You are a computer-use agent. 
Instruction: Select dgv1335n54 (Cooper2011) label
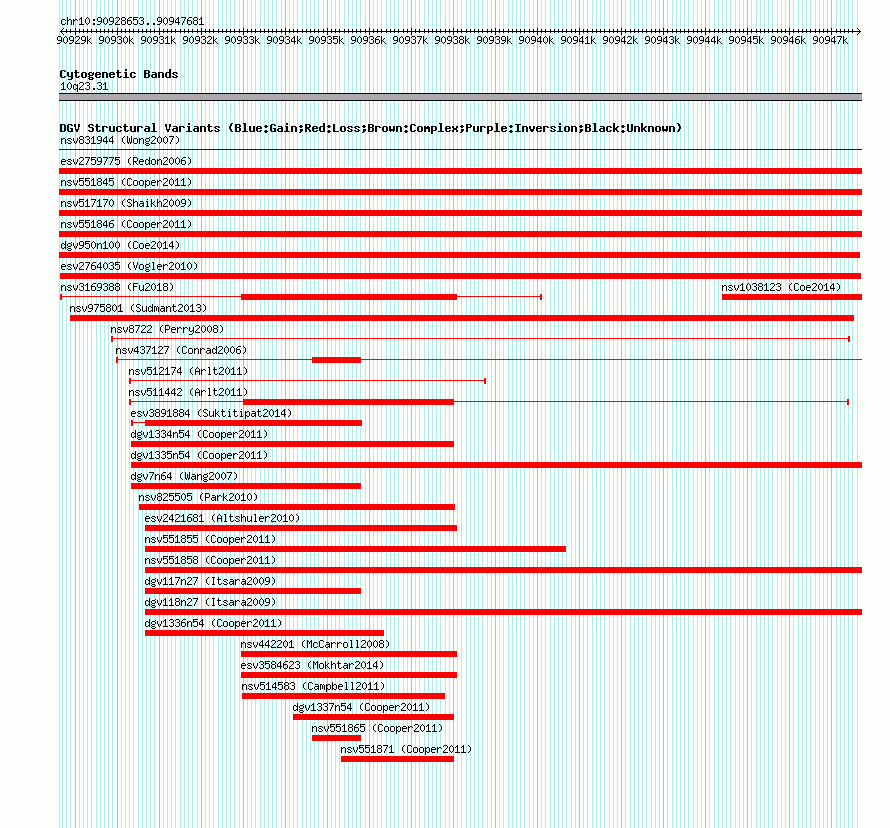click(199, 455)
